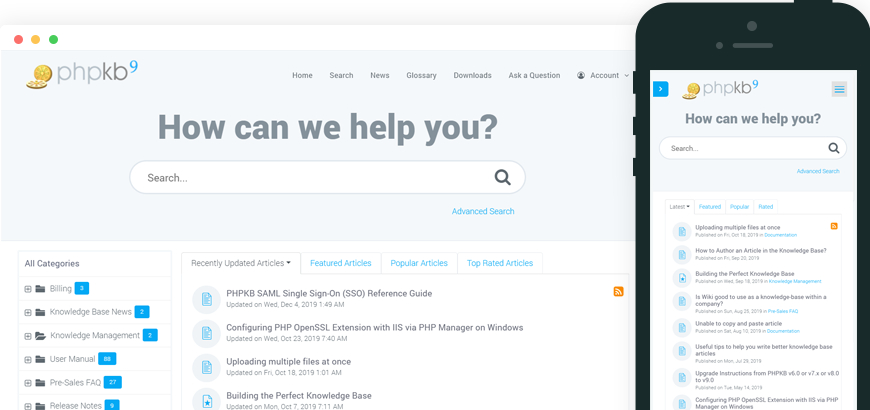Tap the phone Search... input field
870x410 pixels.
point(753,148)
